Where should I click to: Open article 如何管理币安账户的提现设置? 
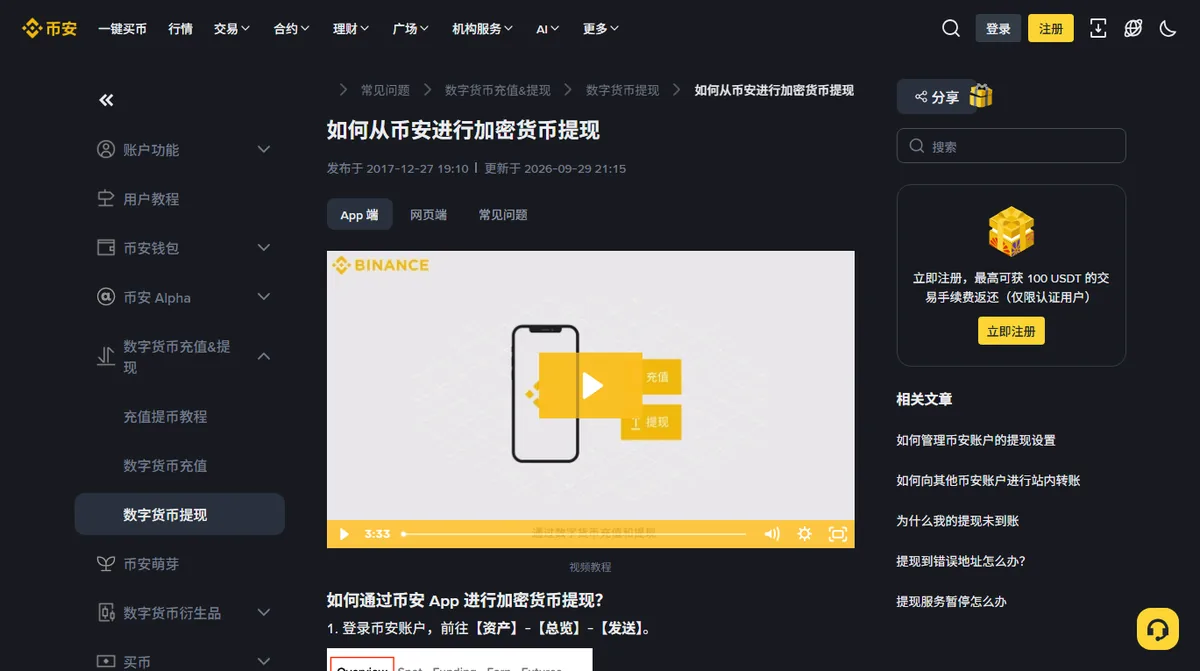tap(976, 440)
